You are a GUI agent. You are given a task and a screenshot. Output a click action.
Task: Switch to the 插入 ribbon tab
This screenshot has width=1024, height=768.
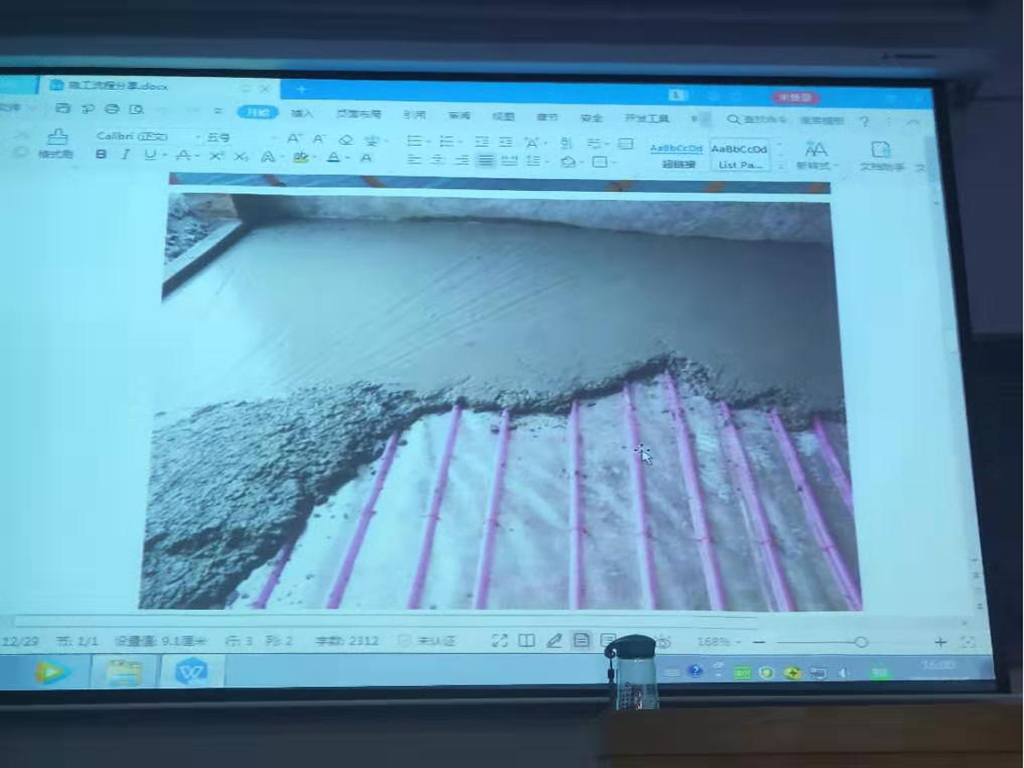coord(302,114)
